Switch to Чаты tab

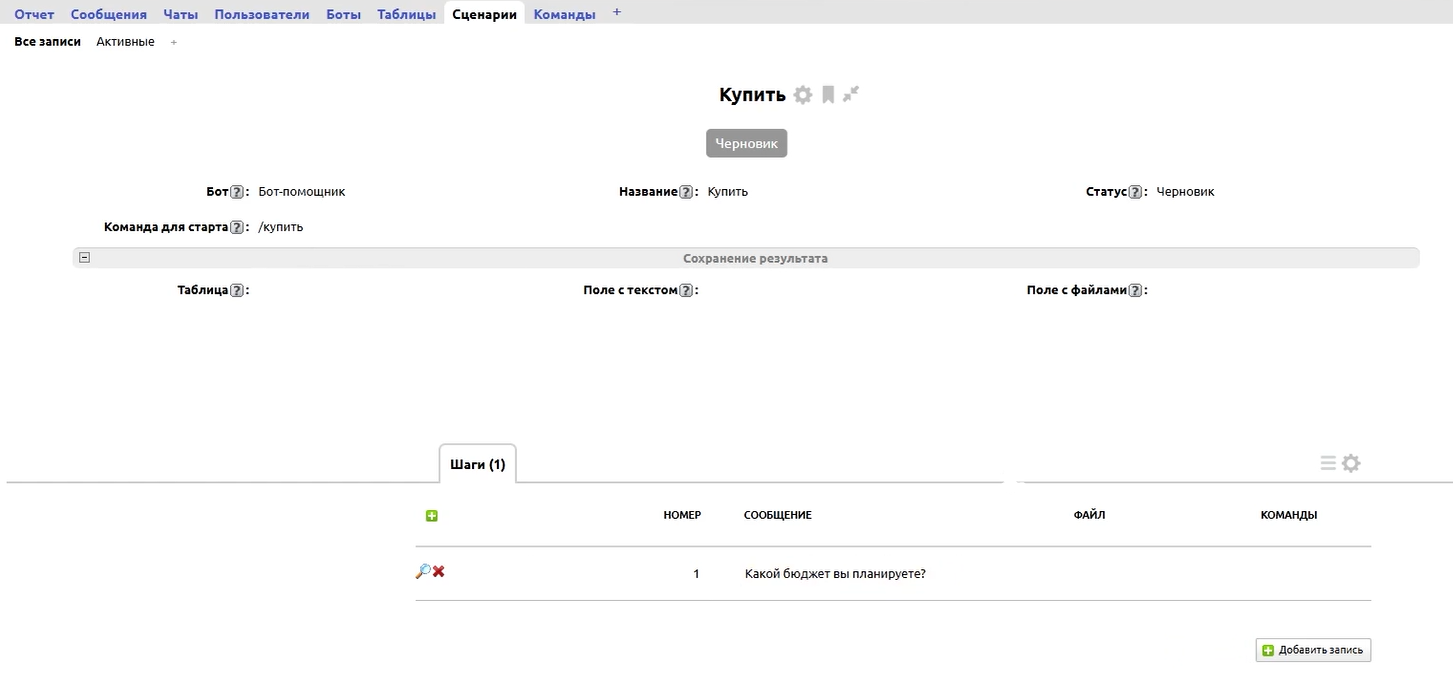pyautogui.click(x=181, y=14)
